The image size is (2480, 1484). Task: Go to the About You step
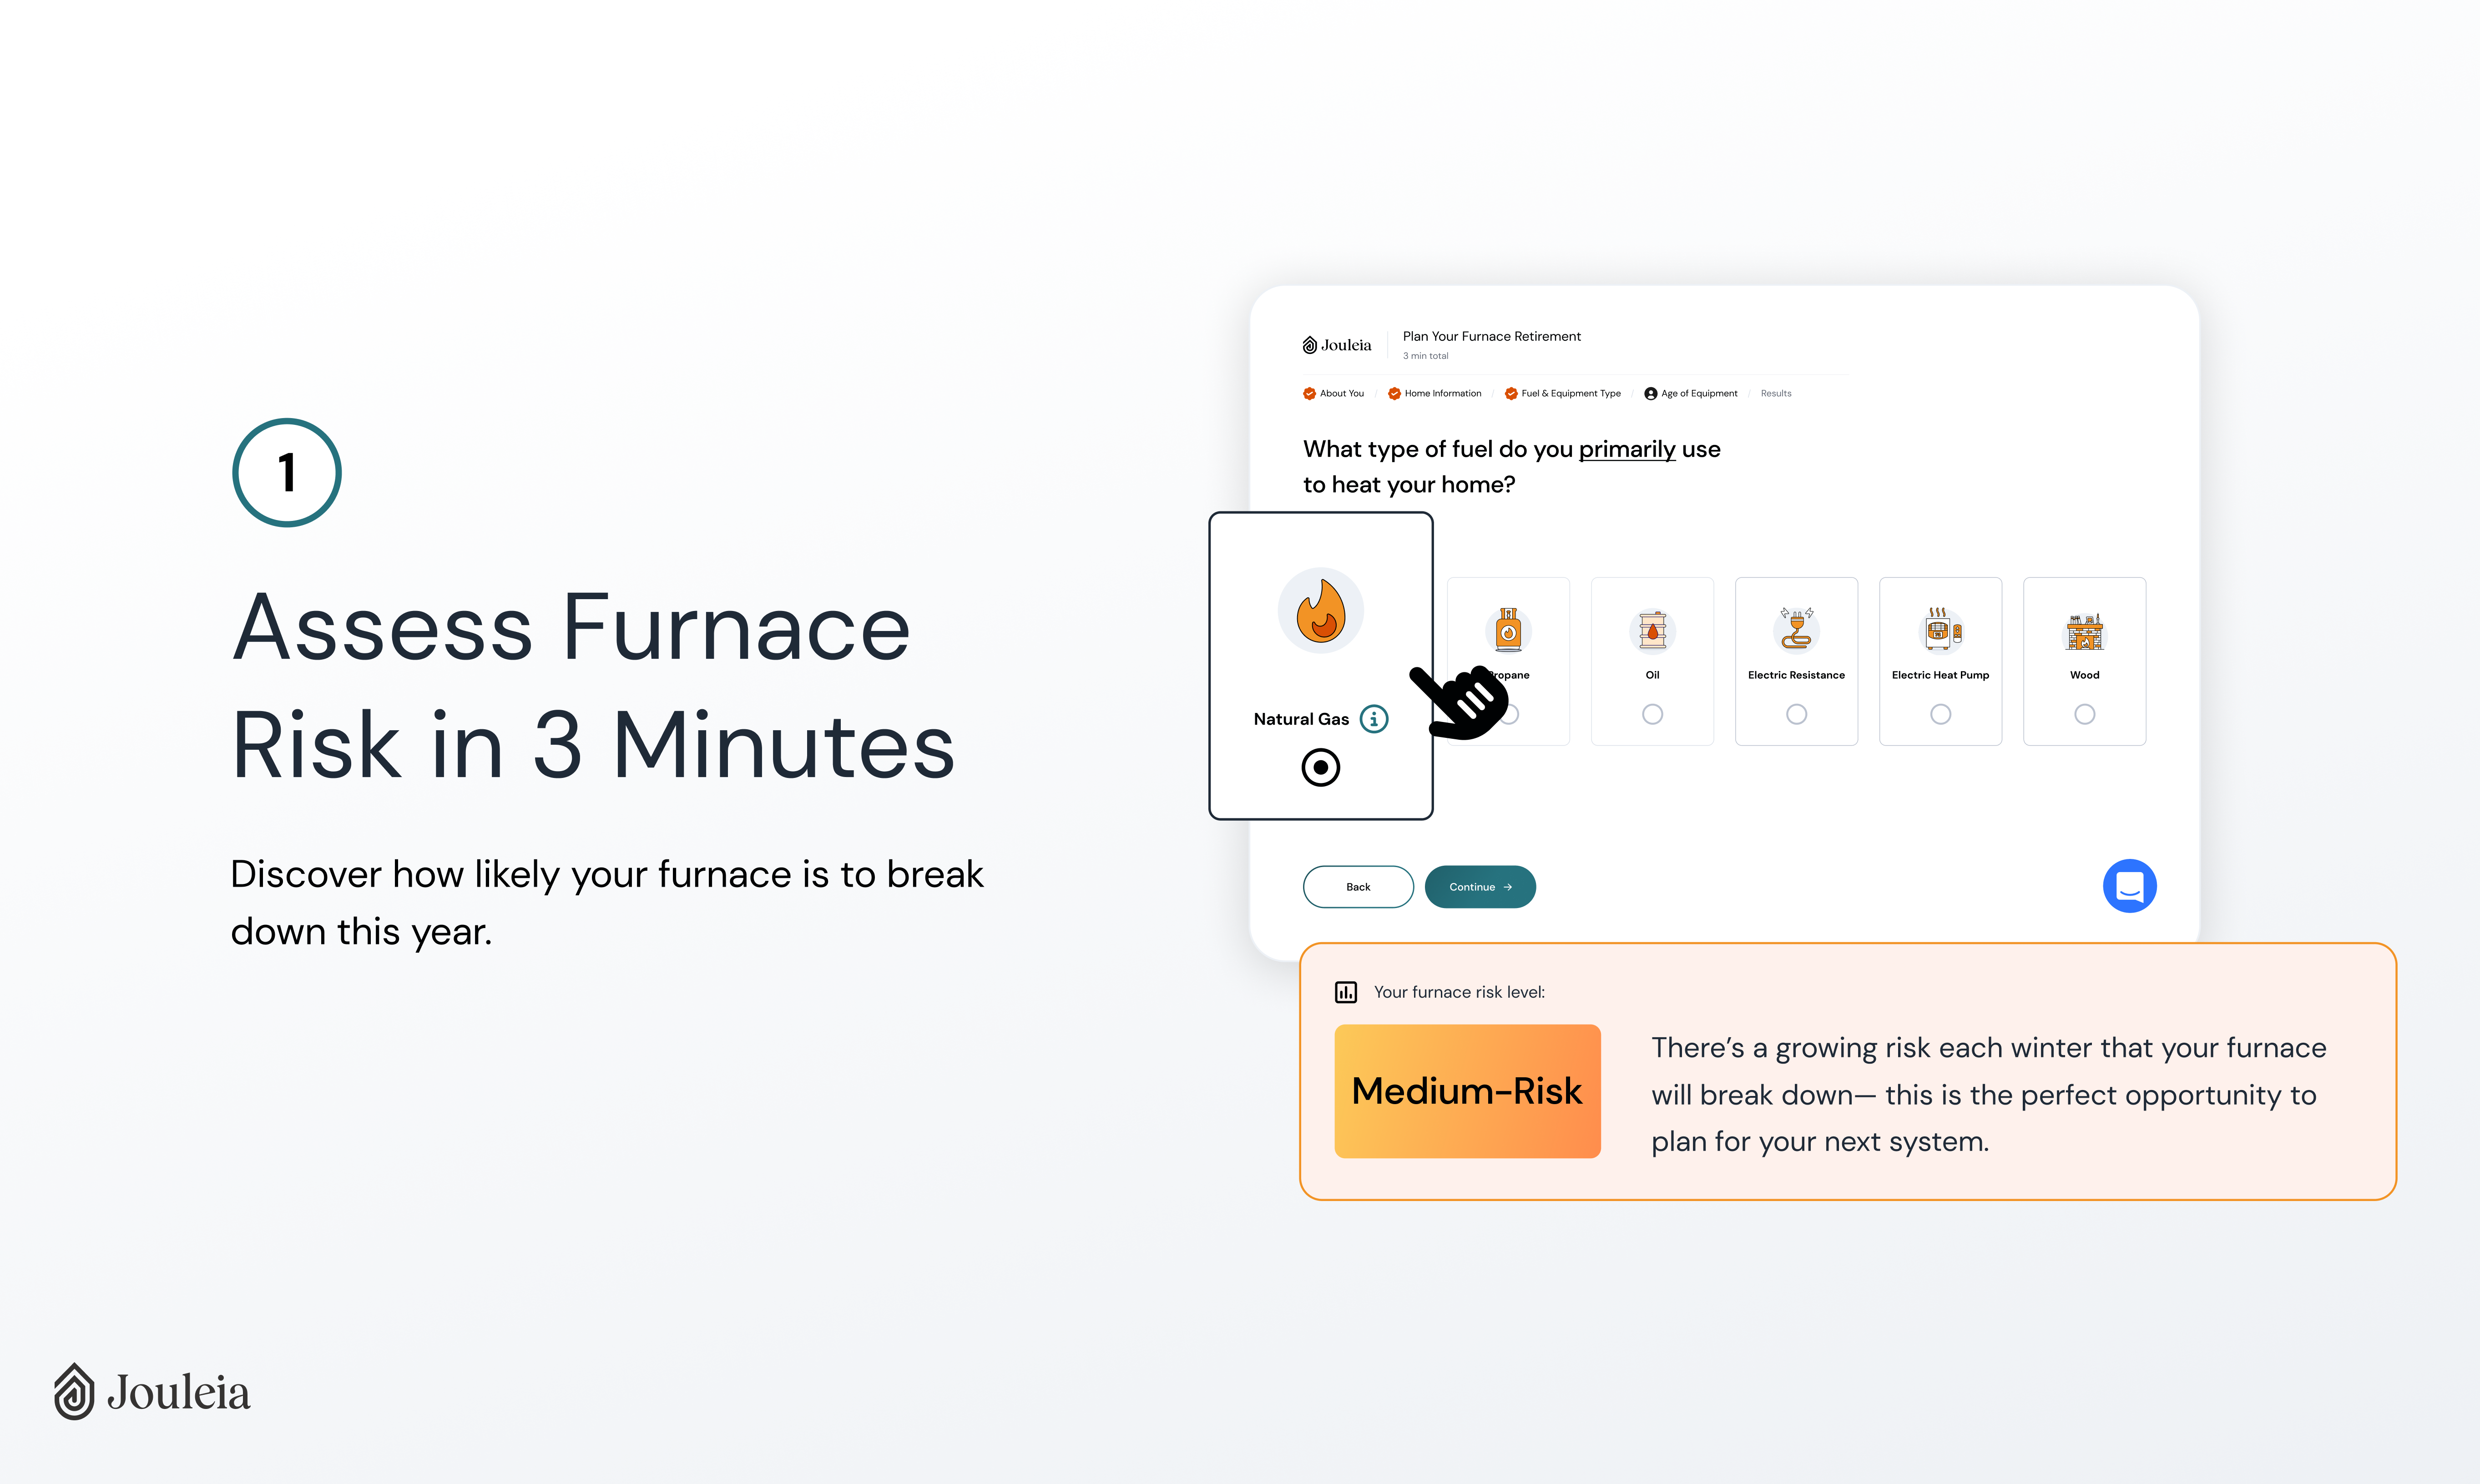1333,394
